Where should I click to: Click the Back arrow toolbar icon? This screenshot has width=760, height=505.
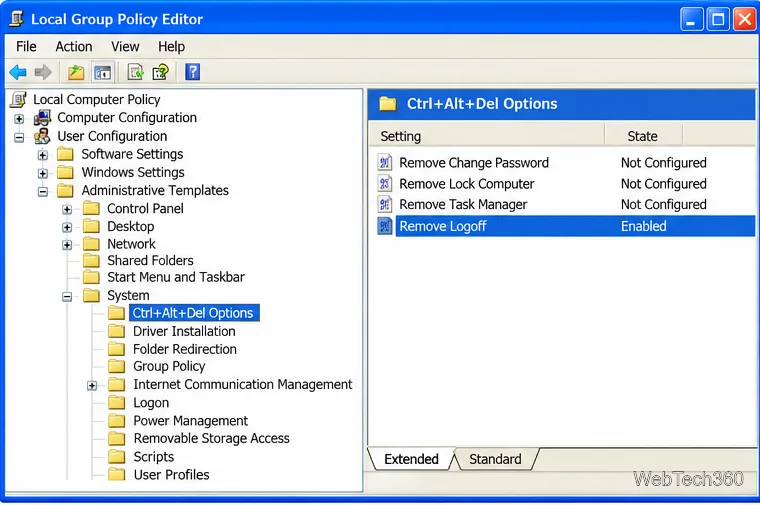tap(18, 73)
